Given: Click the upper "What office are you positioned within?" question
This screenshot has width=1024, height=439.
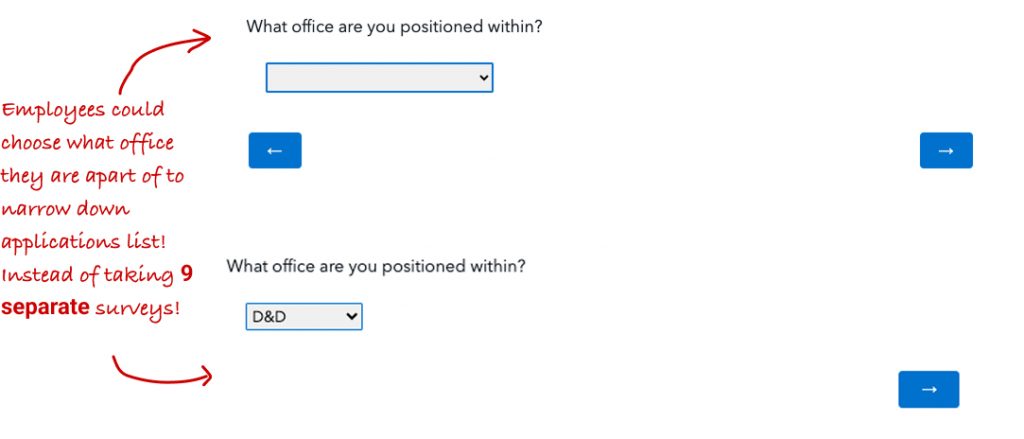Looking at the screenshot, I should click(394, 27).
